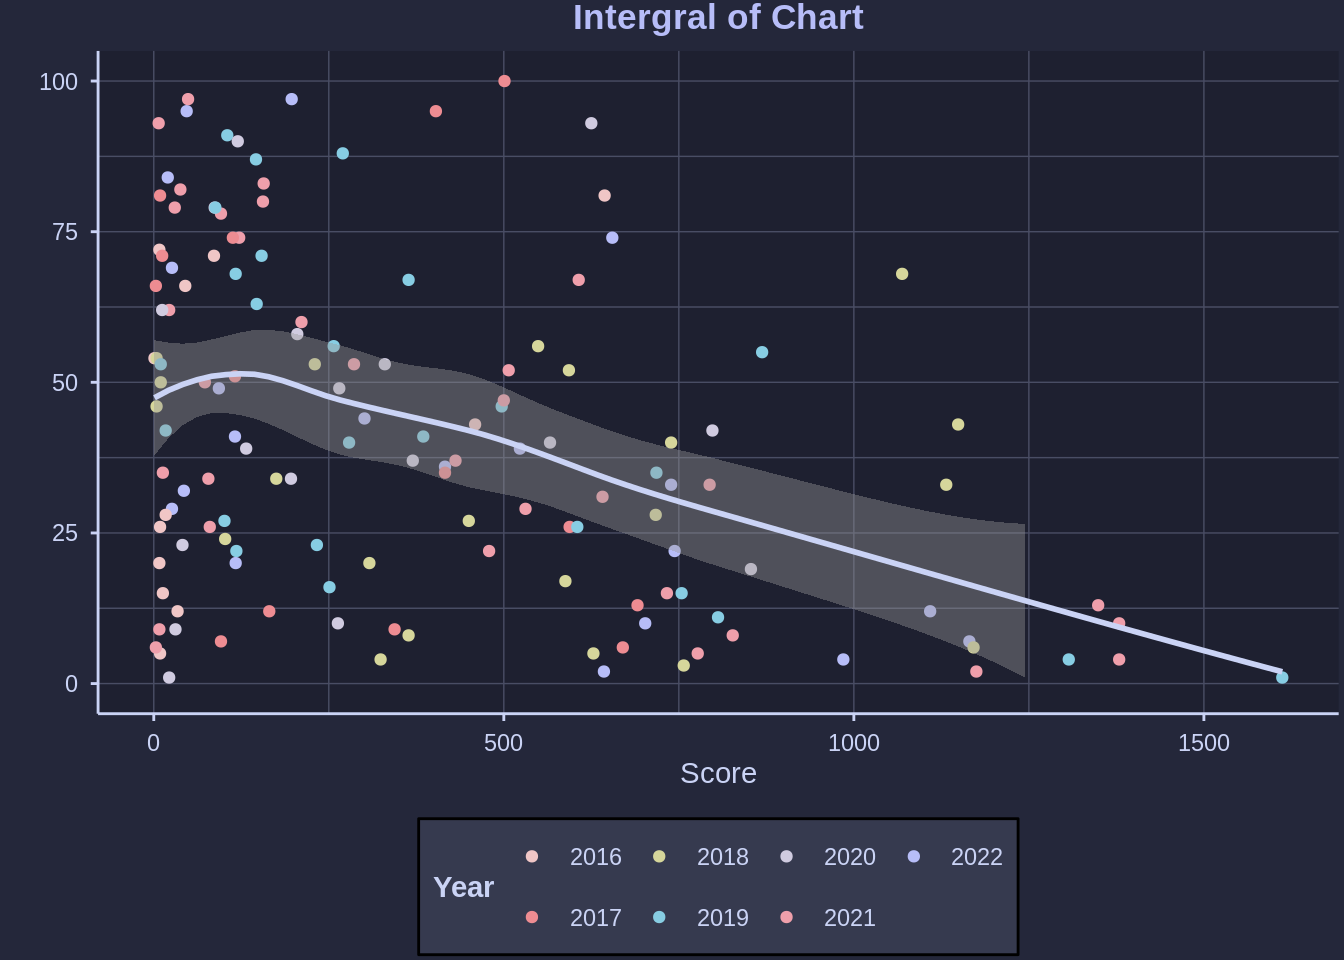Click the yellow data point above score 1000
The height and width of the screenshot is (960, 1344).
tap(902, 274)
